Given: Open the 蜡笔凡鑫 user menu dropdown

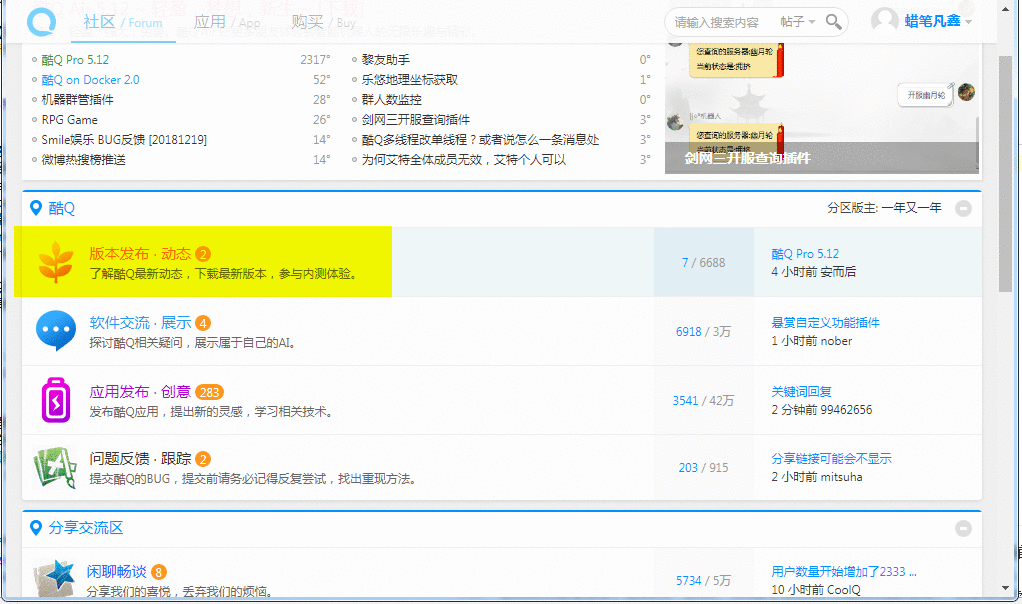Looking at the screenshot, I should 938,21.
